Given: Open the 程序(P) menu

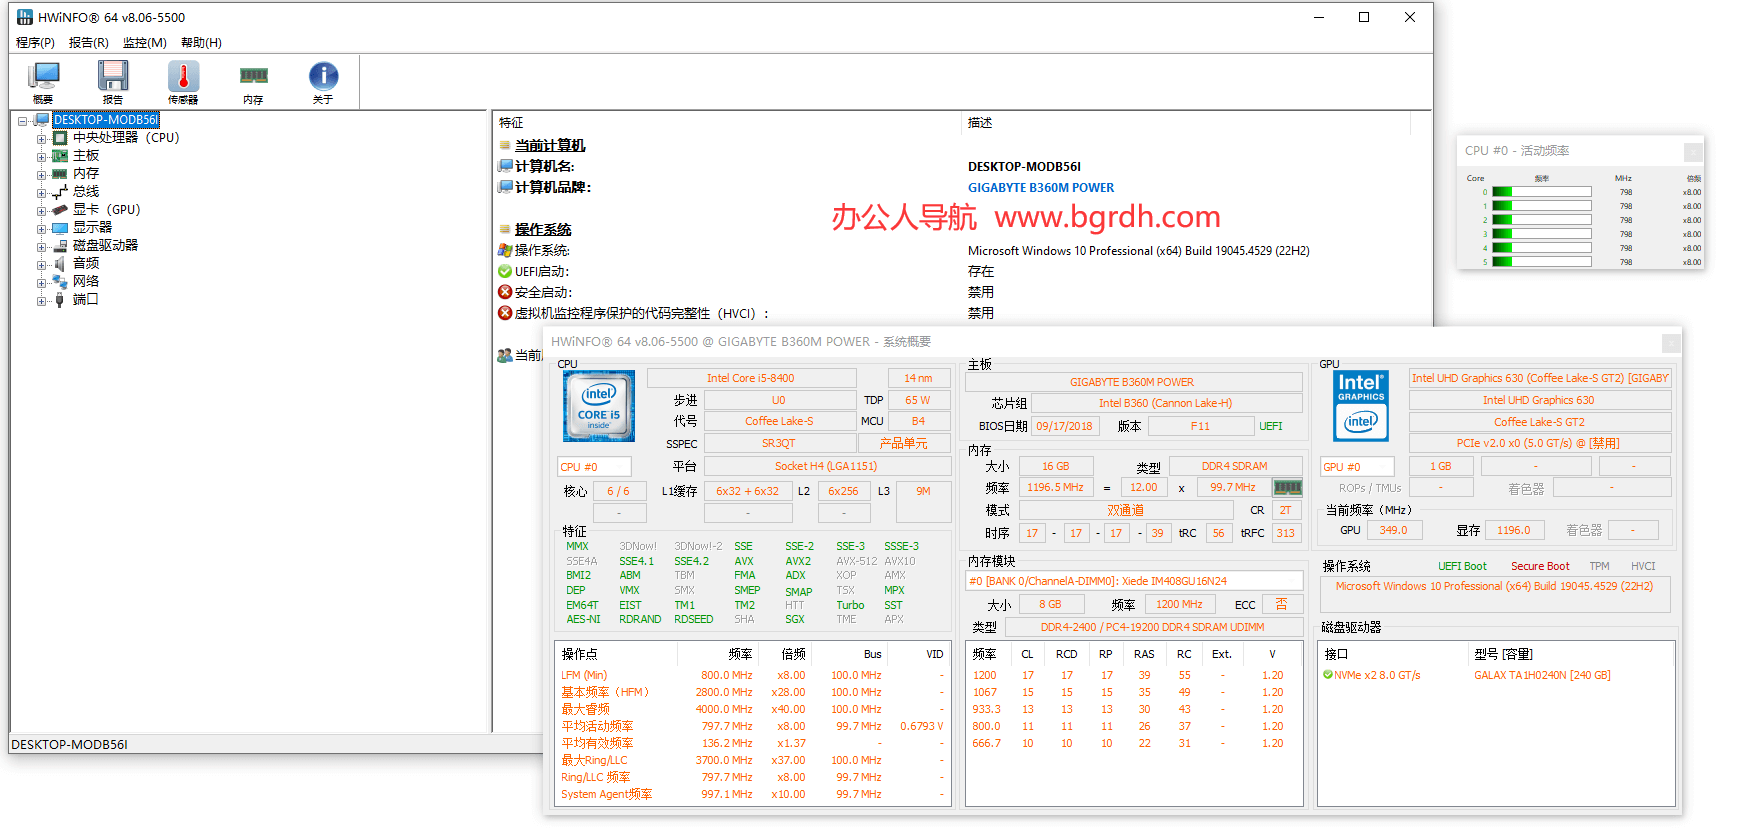Looking at the screenshot, I should point(35,43).
